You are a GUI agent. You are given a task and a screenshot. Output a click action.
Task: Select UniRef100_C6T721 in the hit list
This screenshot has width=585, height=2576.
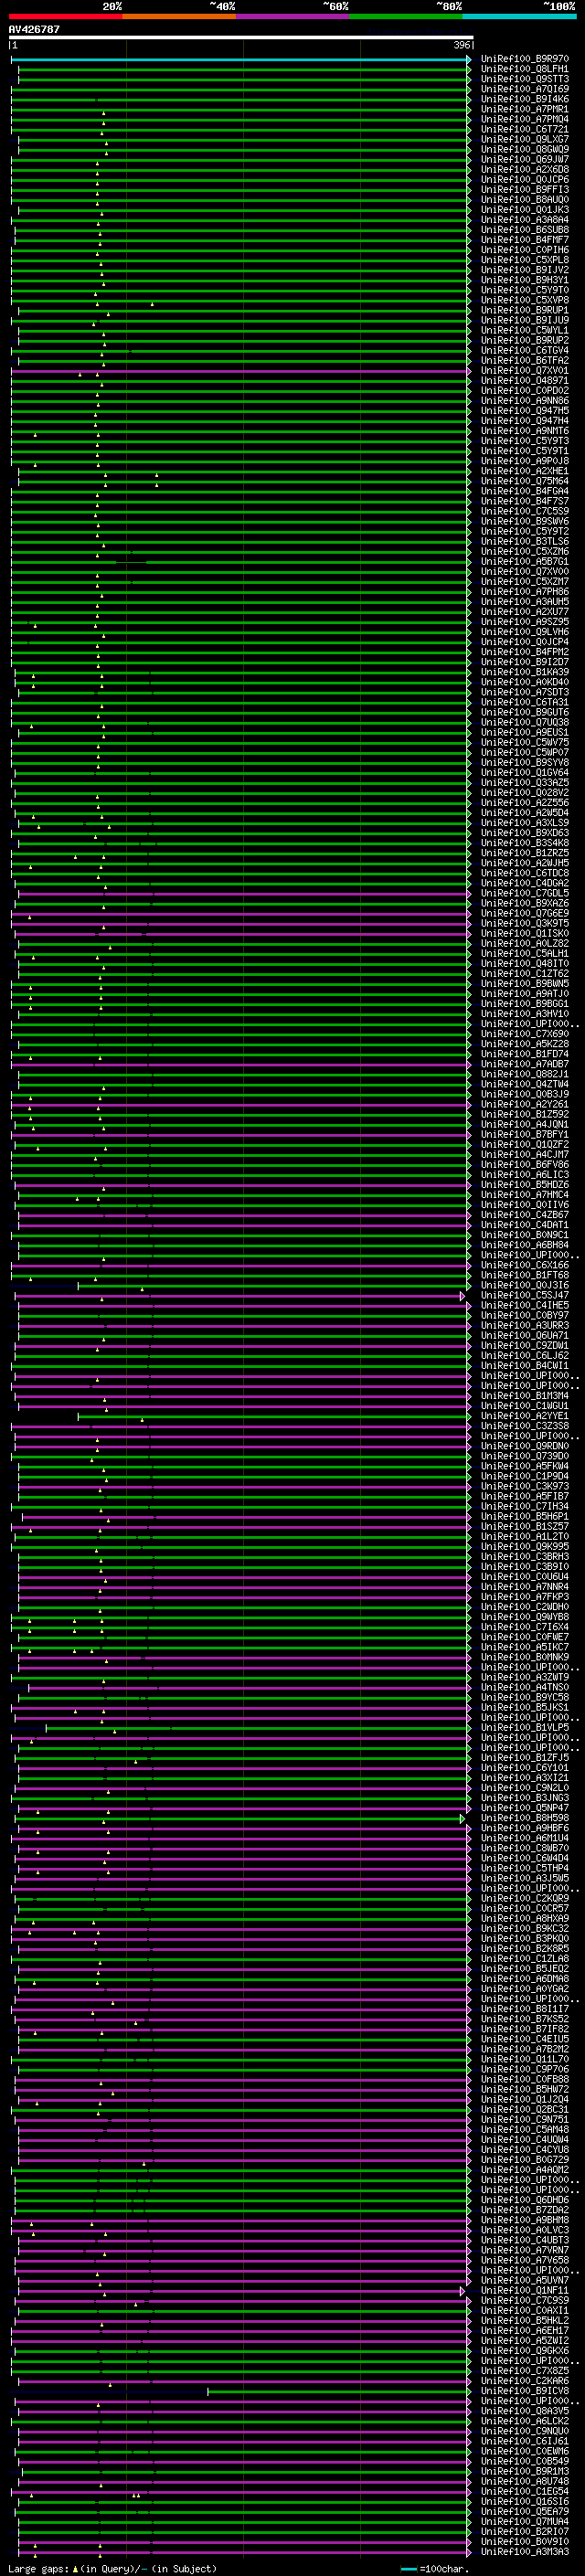pyautogui.click(x=524, y=129)
